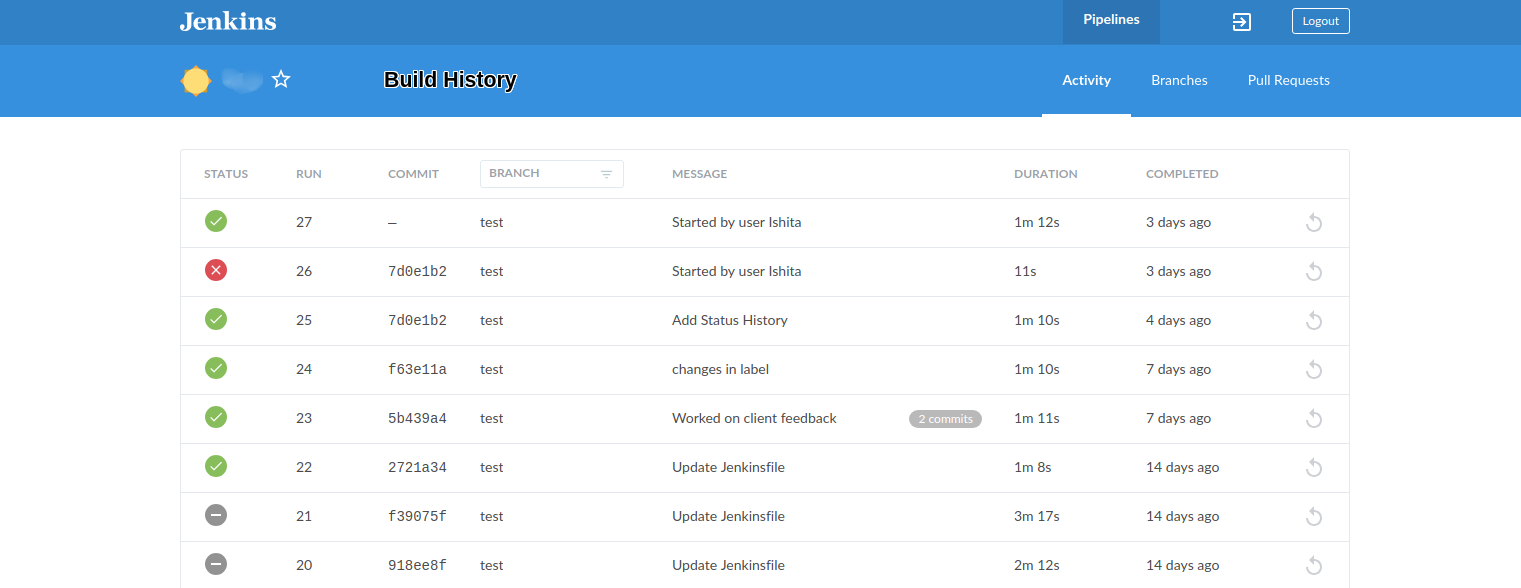Click the duration 11s for run 26
Image resolution: width=1521 pixels, height=588 pixels.
click(1025, 271)
